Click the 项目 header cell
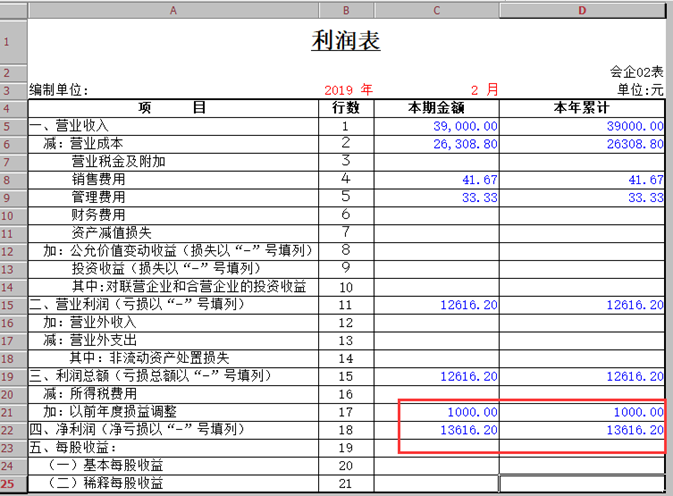The width and height of the screenshot is (673, 496). pyautogui.click(x=173, y=108)
